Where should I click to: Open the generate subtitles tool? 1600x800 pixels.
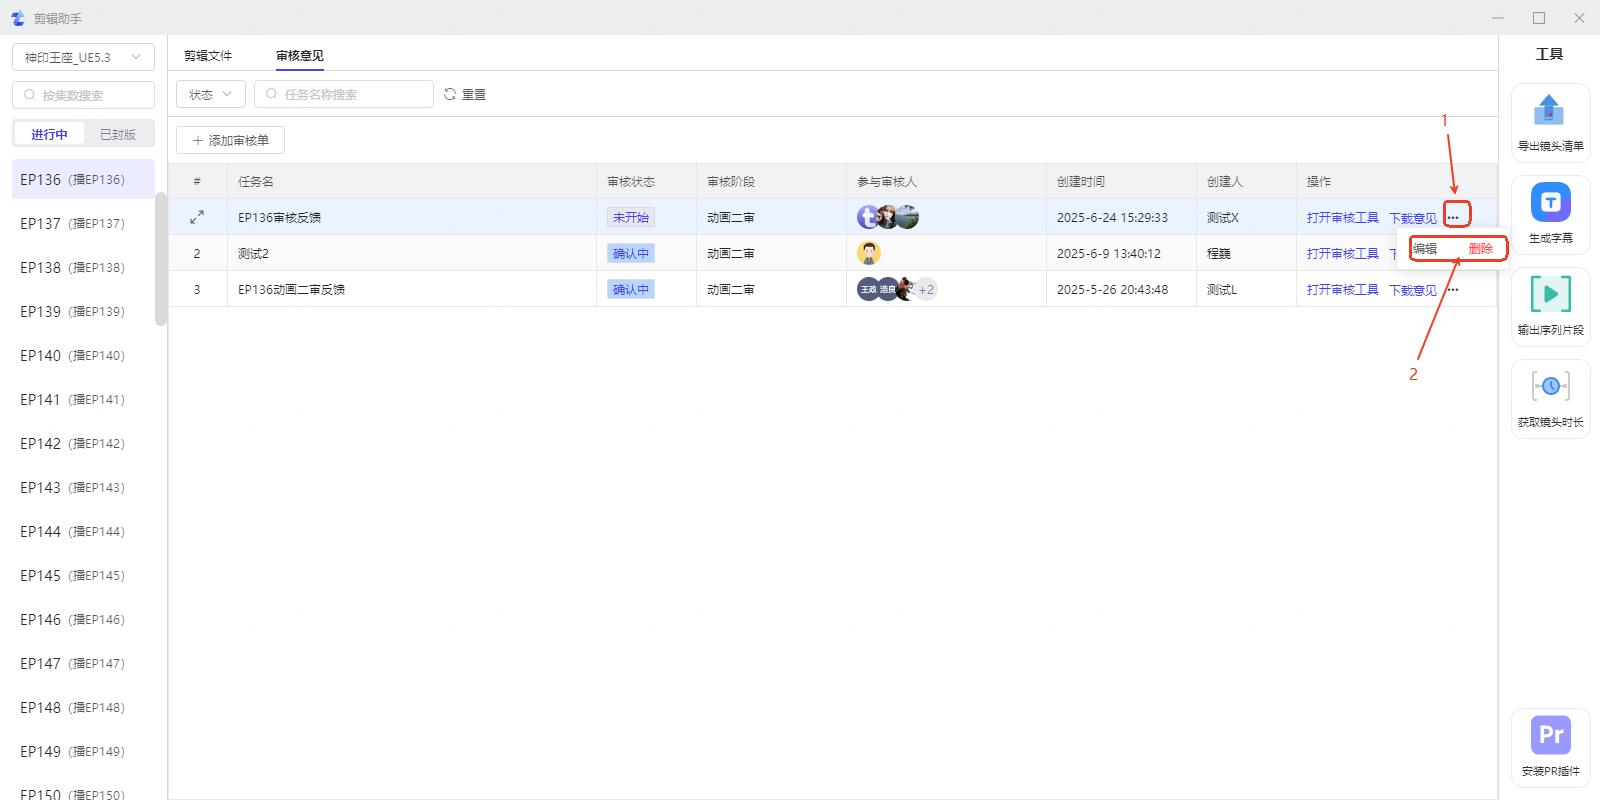coord(1550,203)
